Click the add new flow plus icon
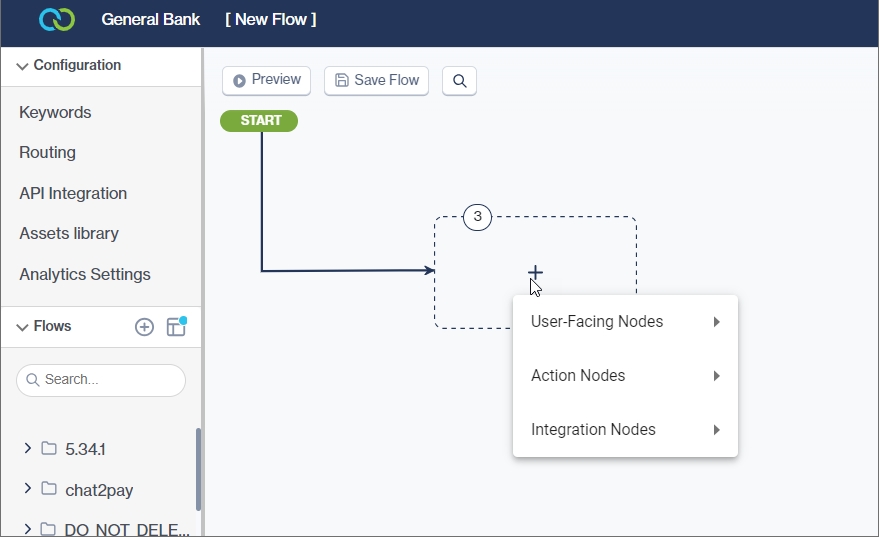 [144, 327]
